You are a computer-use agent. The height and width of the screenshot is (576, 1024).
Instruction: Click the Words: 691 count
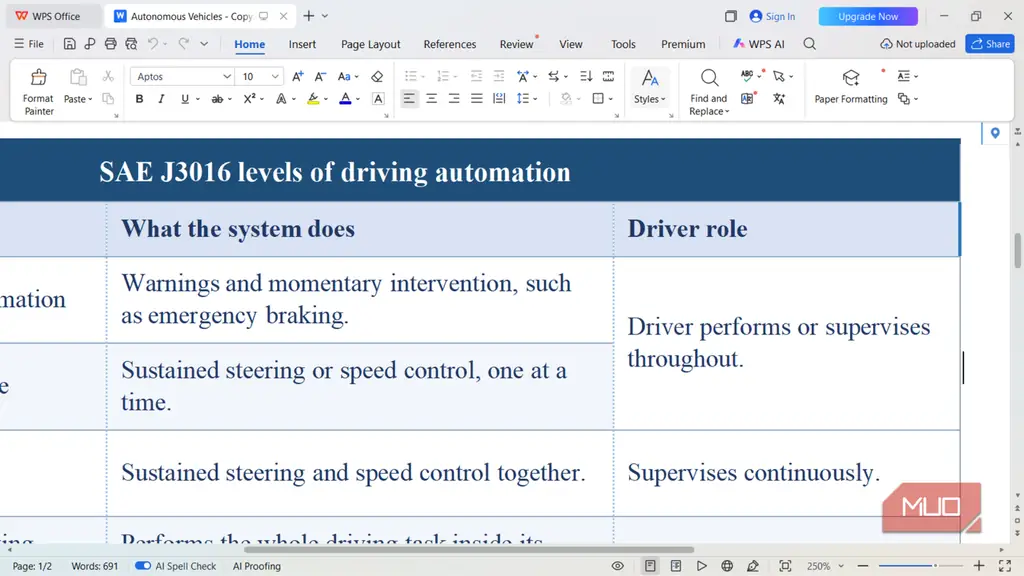click(x=95, y=566)
